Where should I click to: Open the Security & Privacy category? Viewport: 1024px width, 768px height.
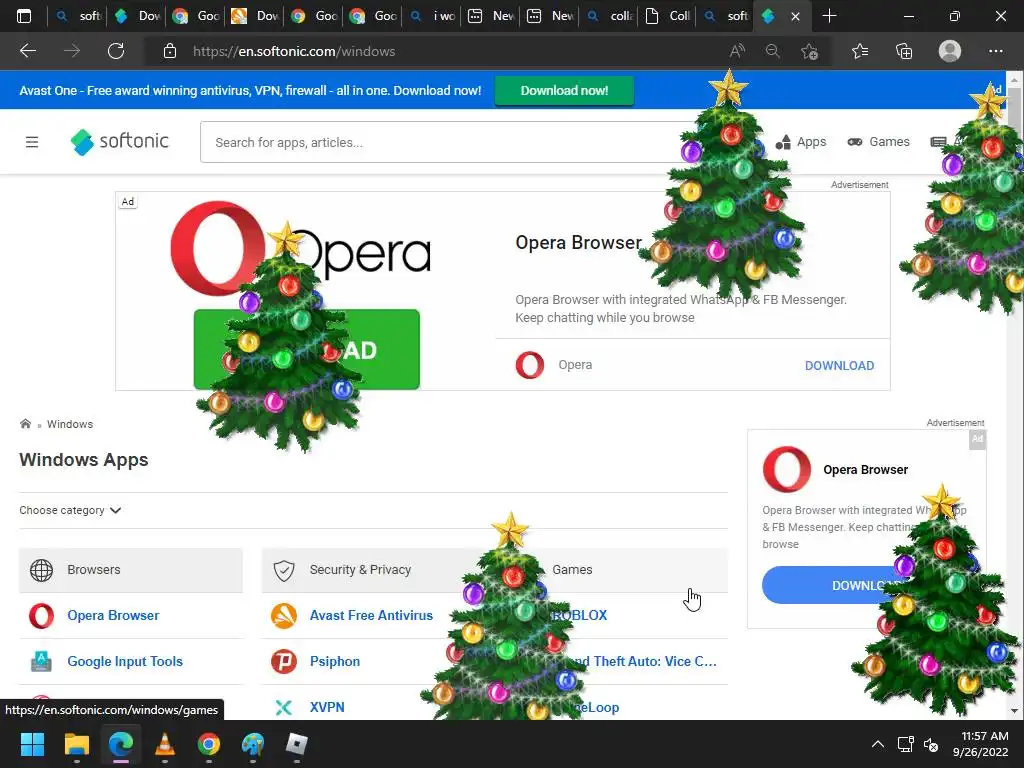(x=372, y=569)
